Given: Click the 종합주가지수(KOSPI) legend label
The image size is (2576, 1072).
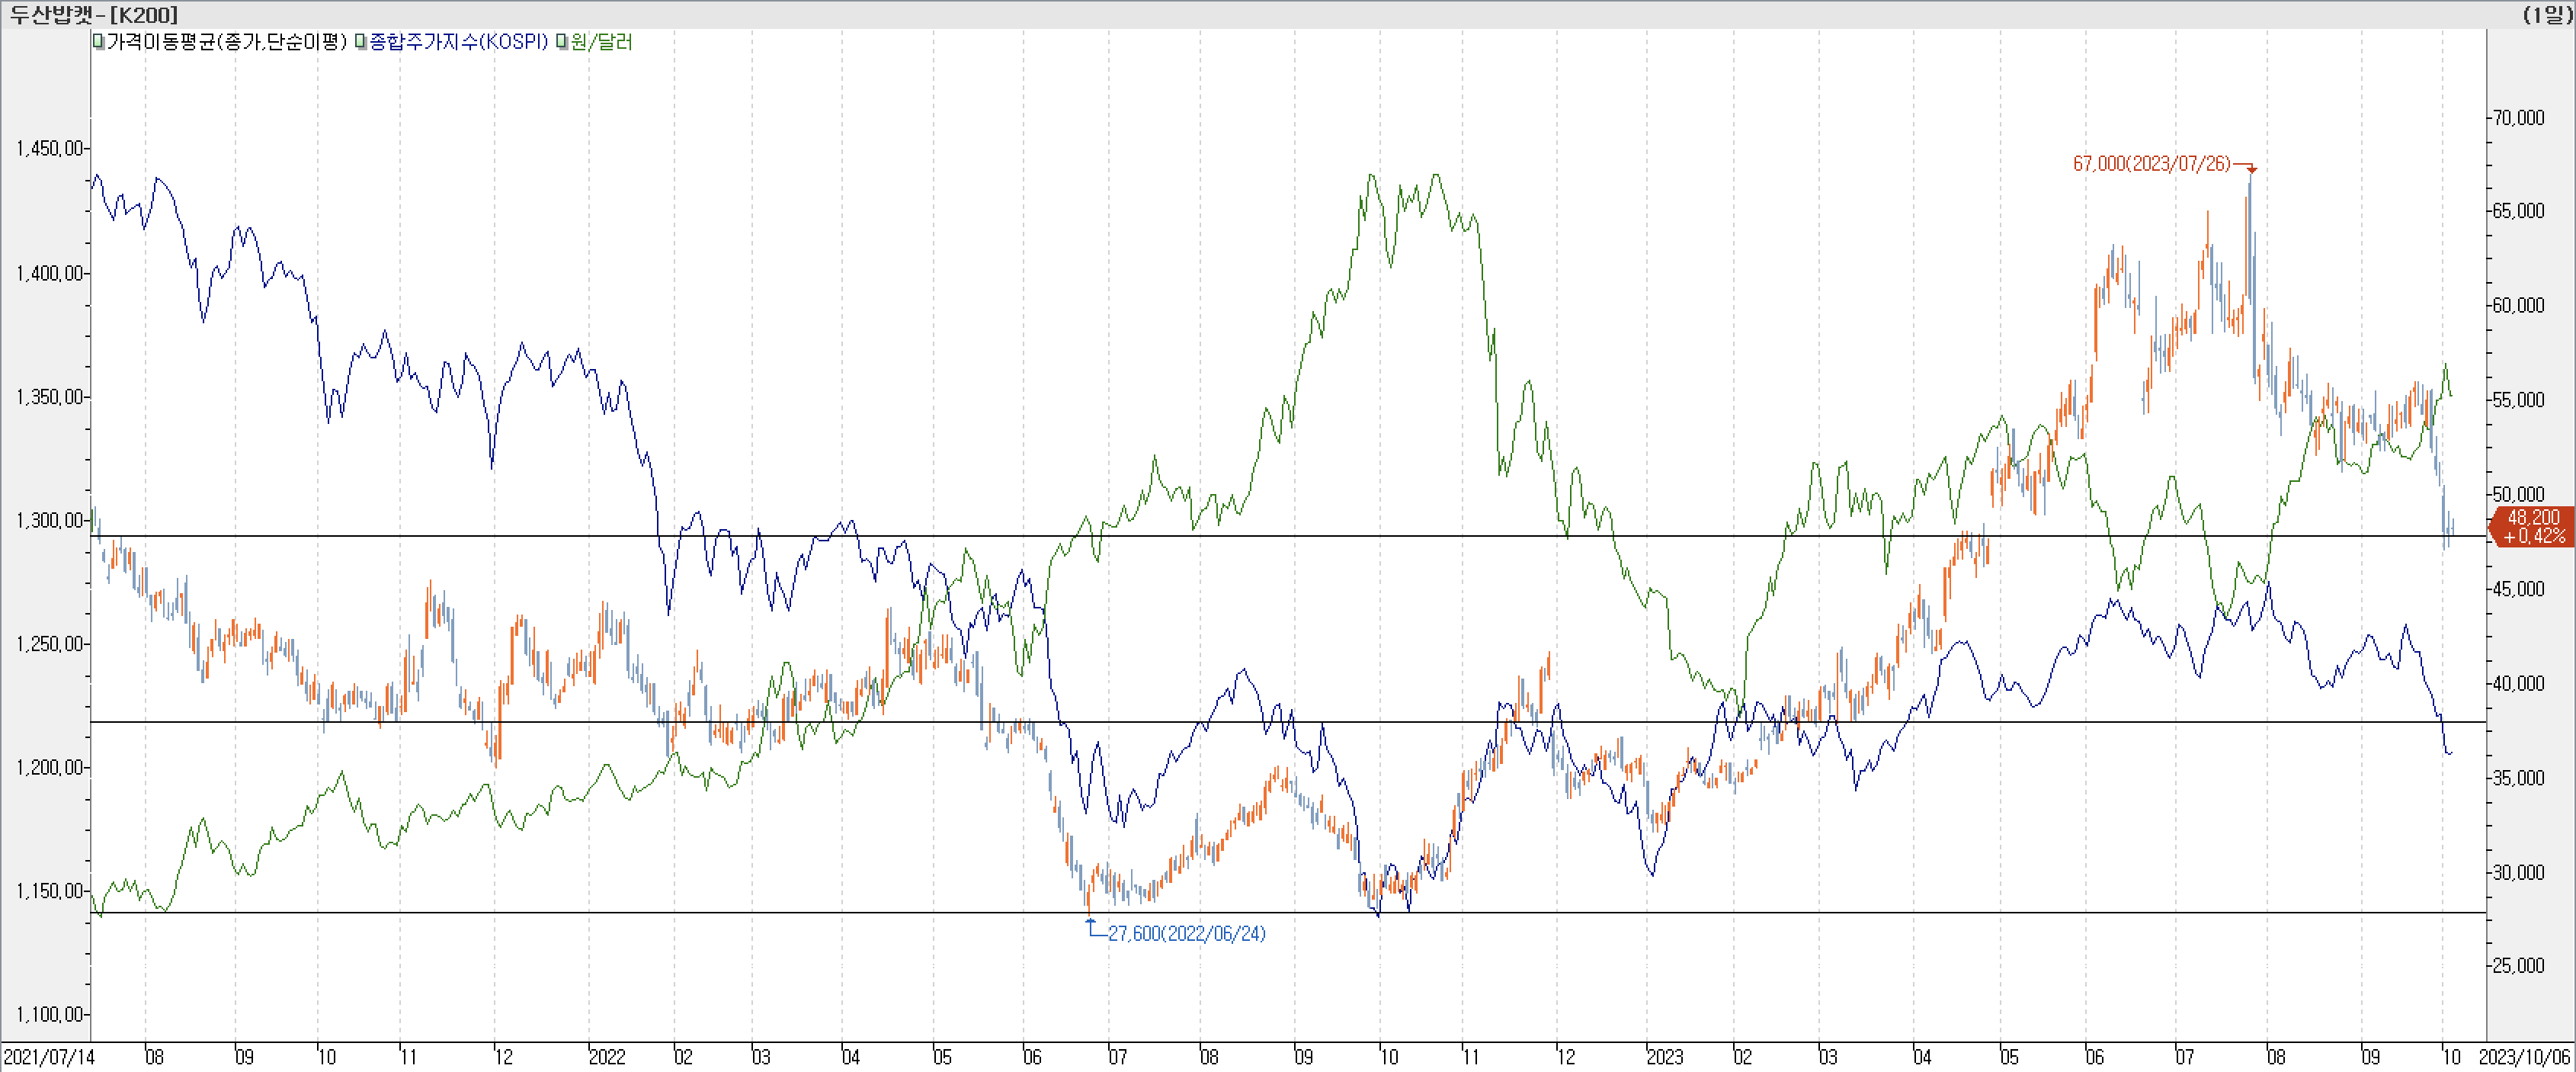Looking at the screenshot, I should pos(458,42).
